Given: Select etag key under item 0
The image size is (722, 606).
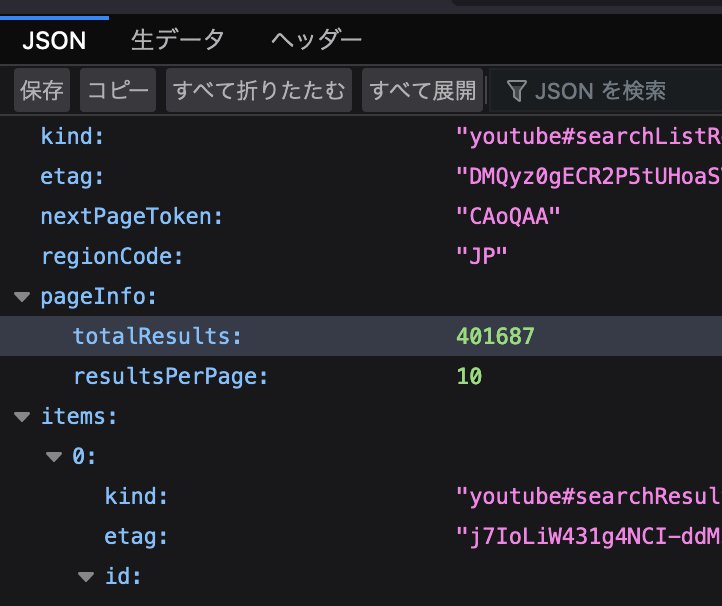Looking at the screenshot, I should coord(136,537).
